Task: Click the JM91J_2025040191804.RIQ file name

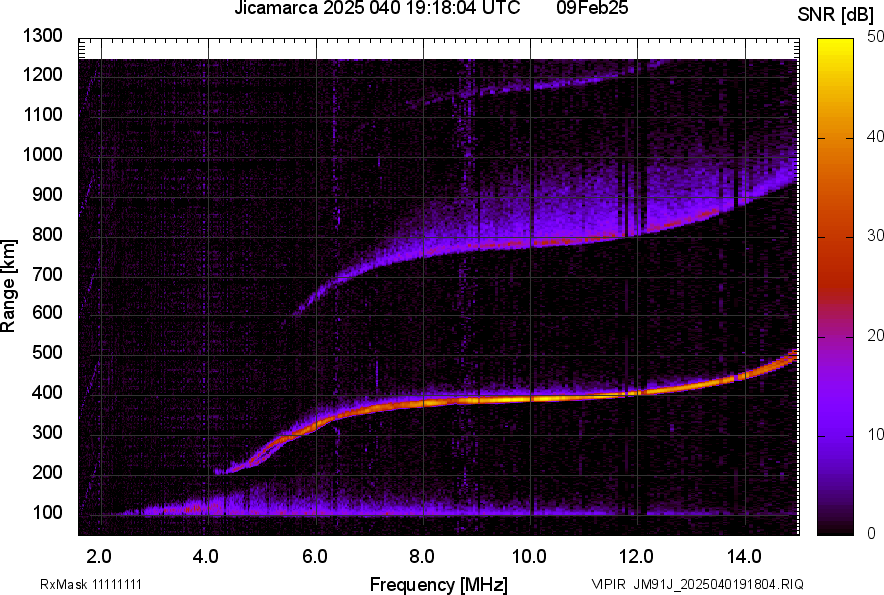Action: pos(718,584)
